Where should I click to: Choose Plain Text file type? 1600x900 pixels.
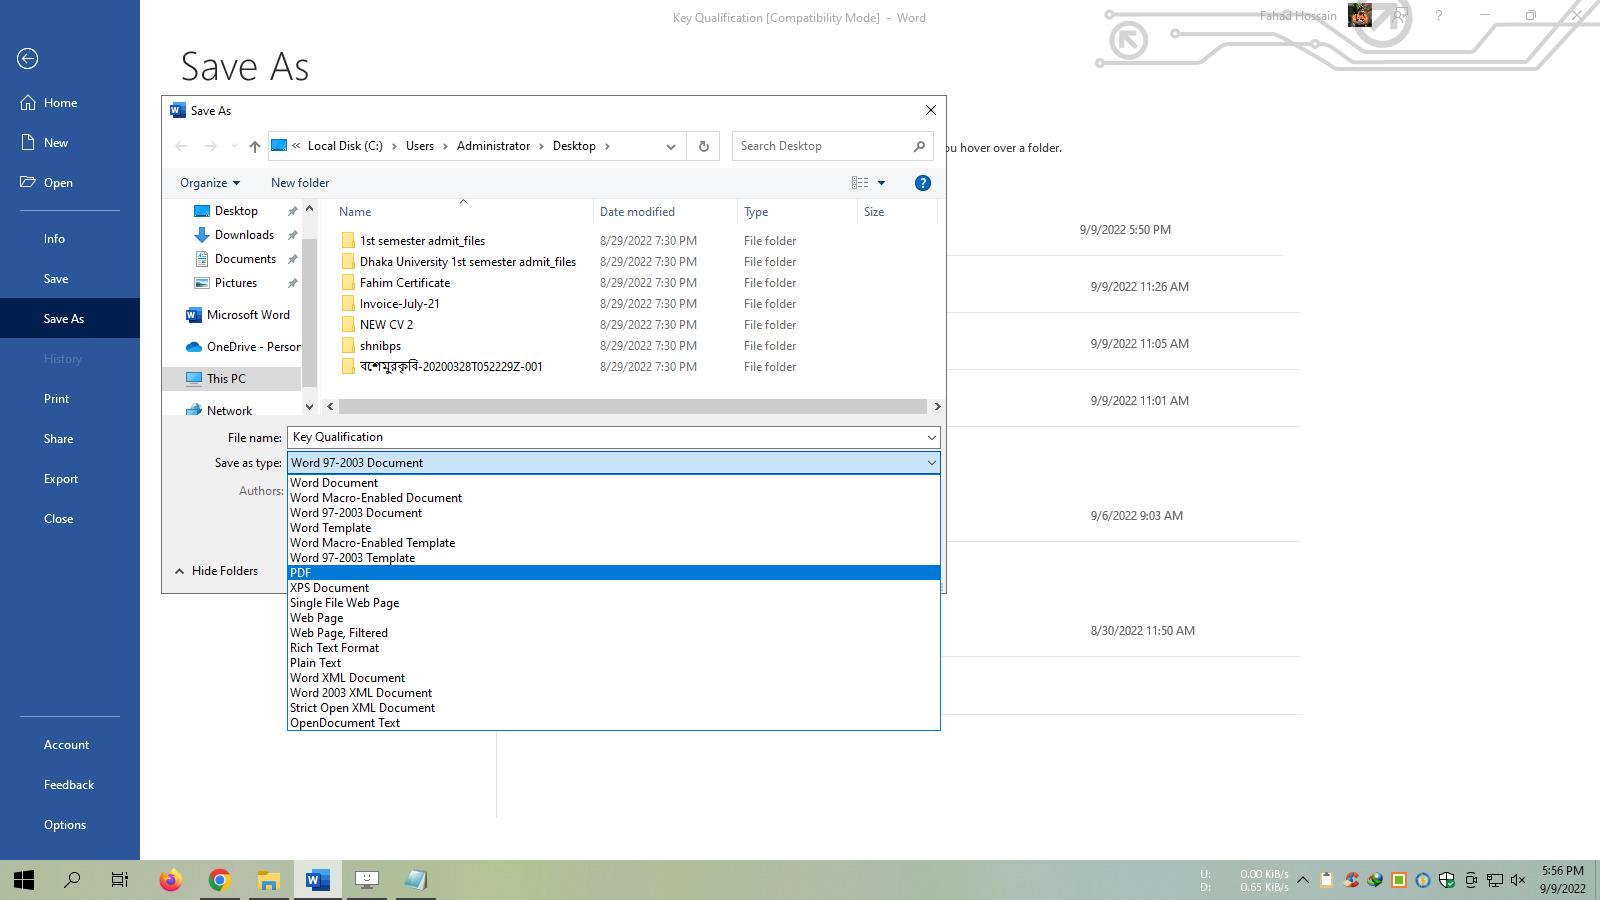614,663
